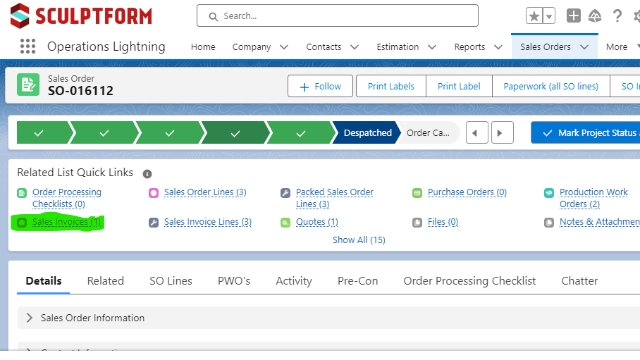Click the Mark Project Status button
This screenshot has width=640, height=360.
(x=586, y=133)
